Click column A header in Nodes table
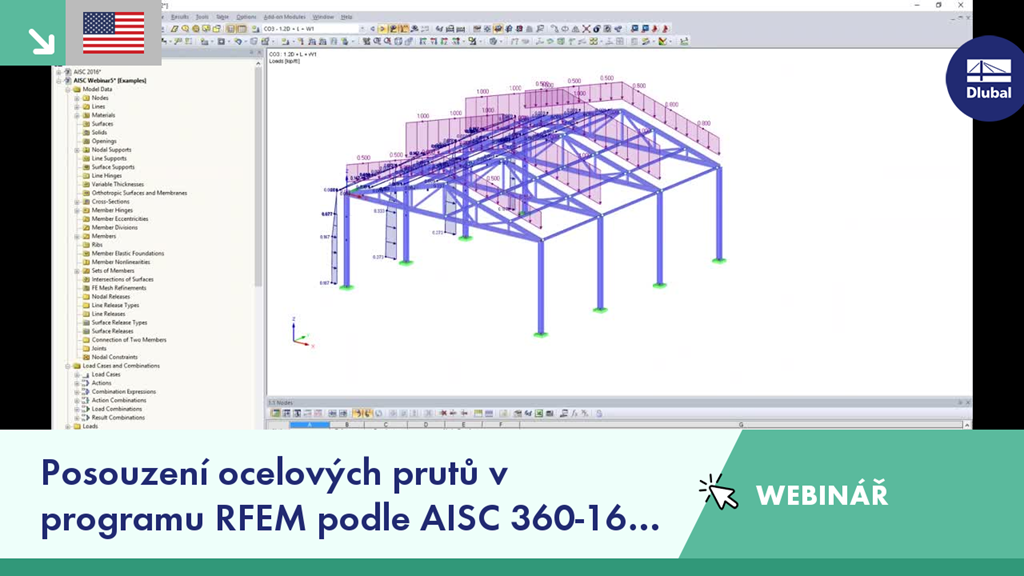This screenshot has width=1024, height=576. (x=310, y=424)
